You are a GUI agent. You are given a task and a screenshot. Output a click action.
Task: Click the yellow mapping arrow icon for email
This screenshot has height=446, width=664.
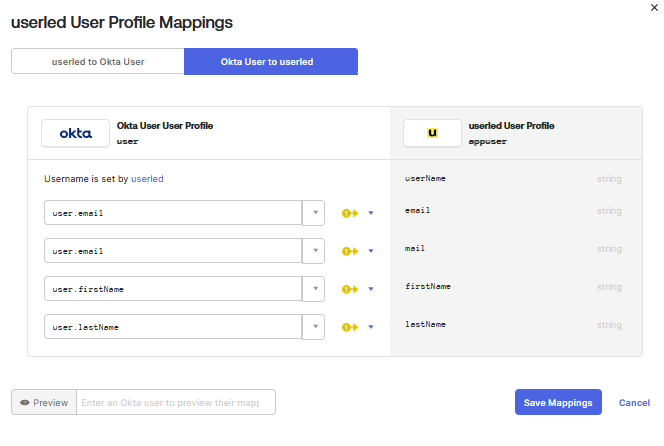350,213
